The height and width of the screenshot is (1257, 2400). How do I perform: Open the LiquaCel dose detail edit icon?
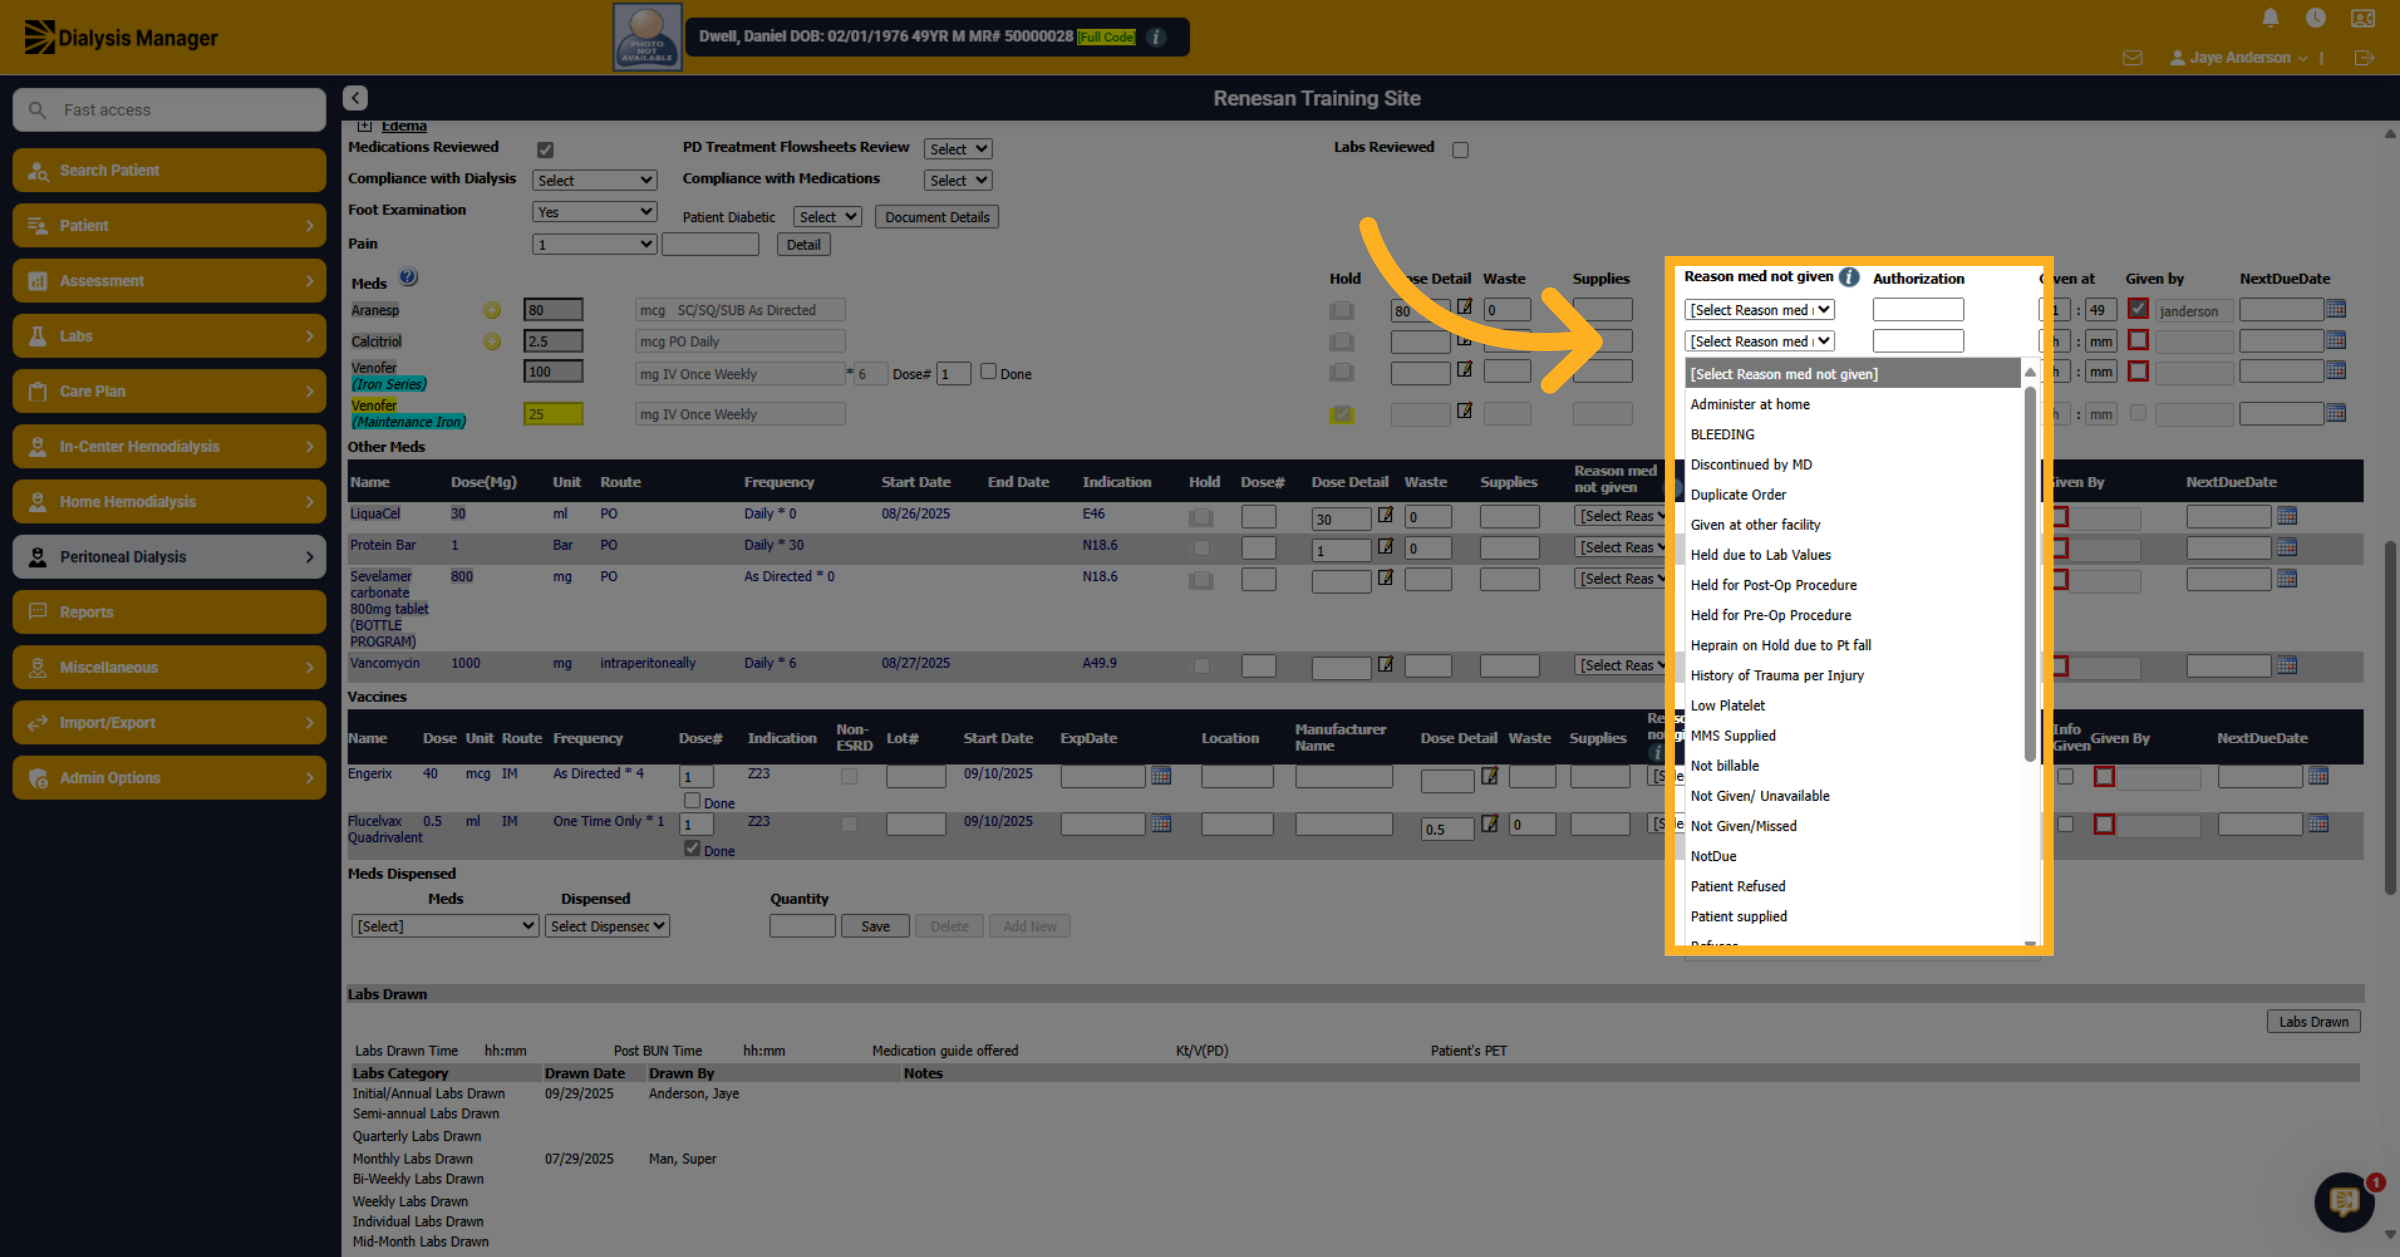pyautogui.click(x=1385, y=515)
